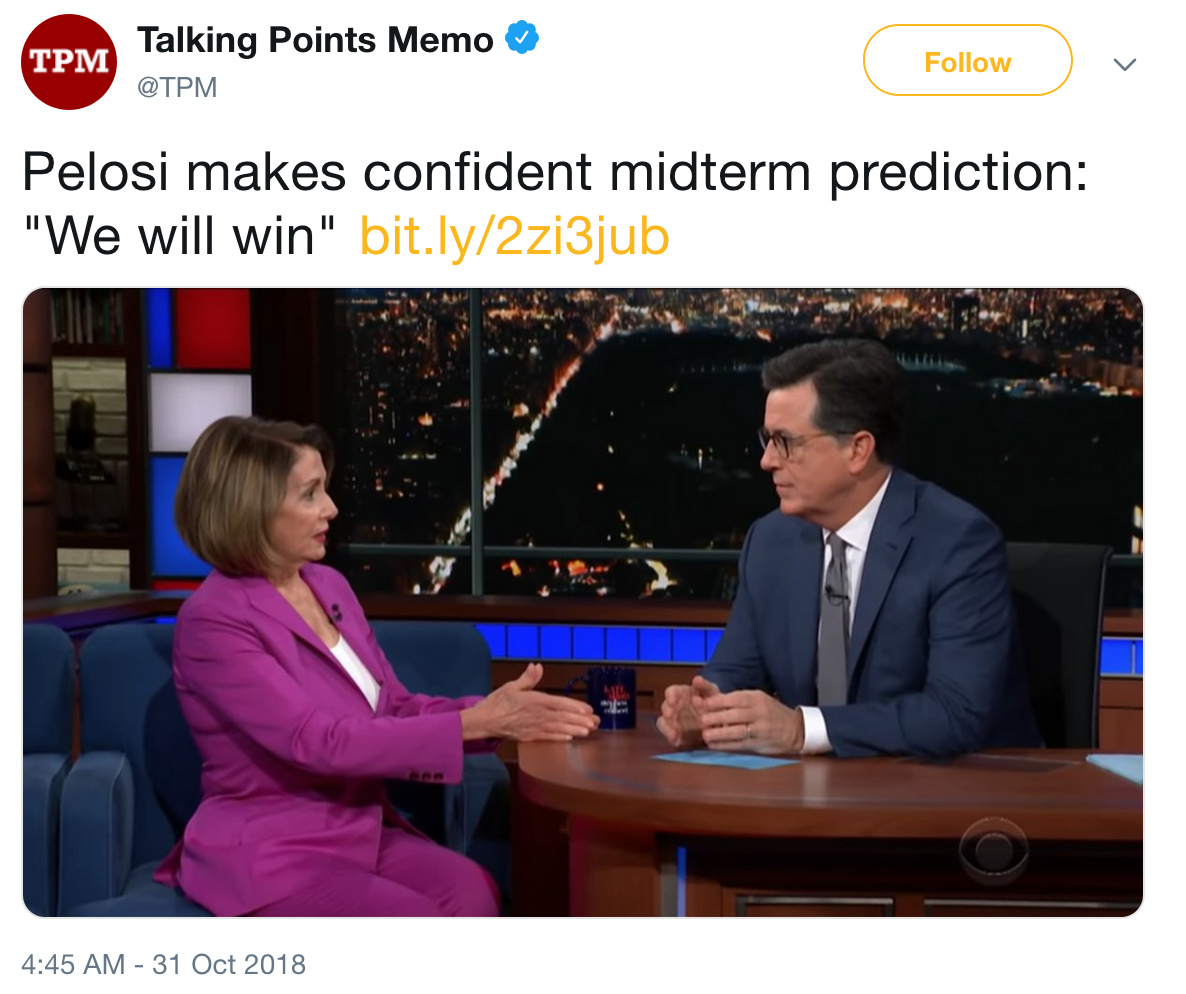Open the bit.ly/2zi3jub link

(x=514, y=236)
